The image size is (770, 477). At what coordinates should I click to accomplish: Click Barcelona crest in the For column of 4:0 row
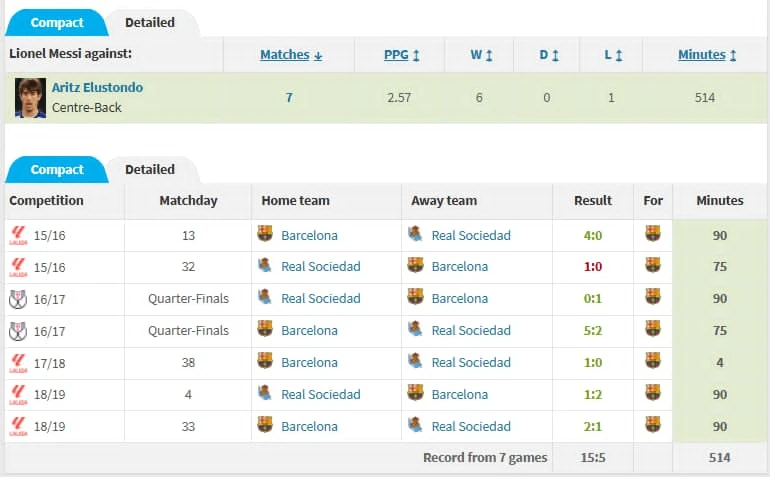[x=653, y=233]
